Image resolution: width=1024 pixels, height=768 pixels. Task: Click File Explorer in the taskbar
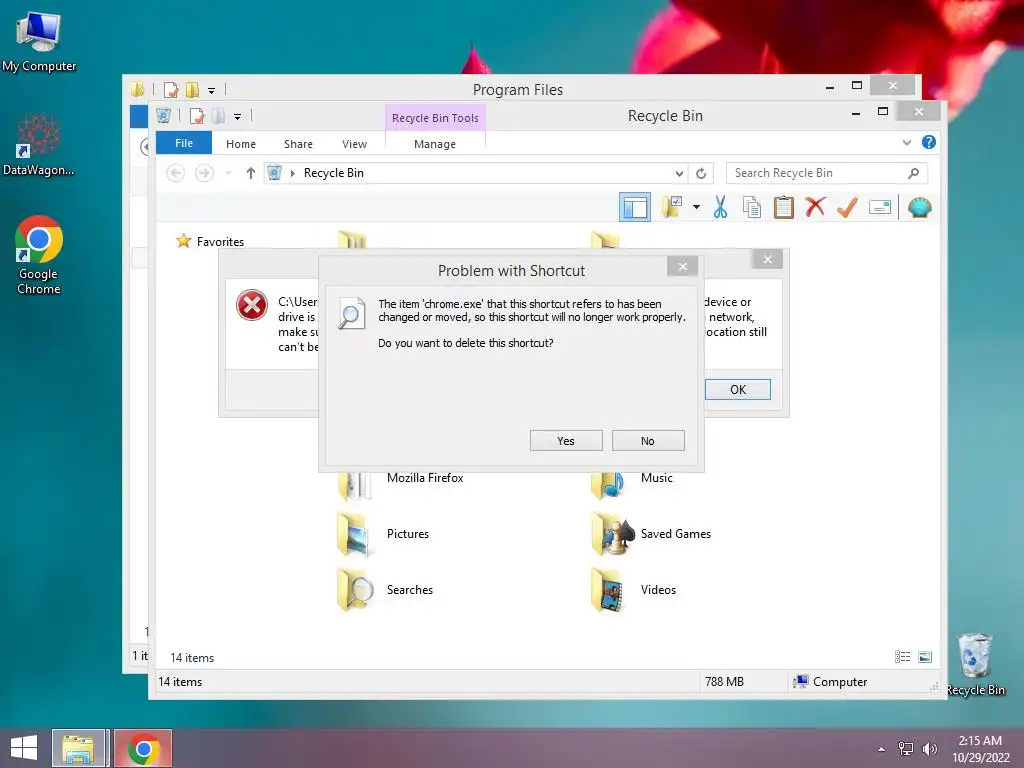[x=78, y=748]
